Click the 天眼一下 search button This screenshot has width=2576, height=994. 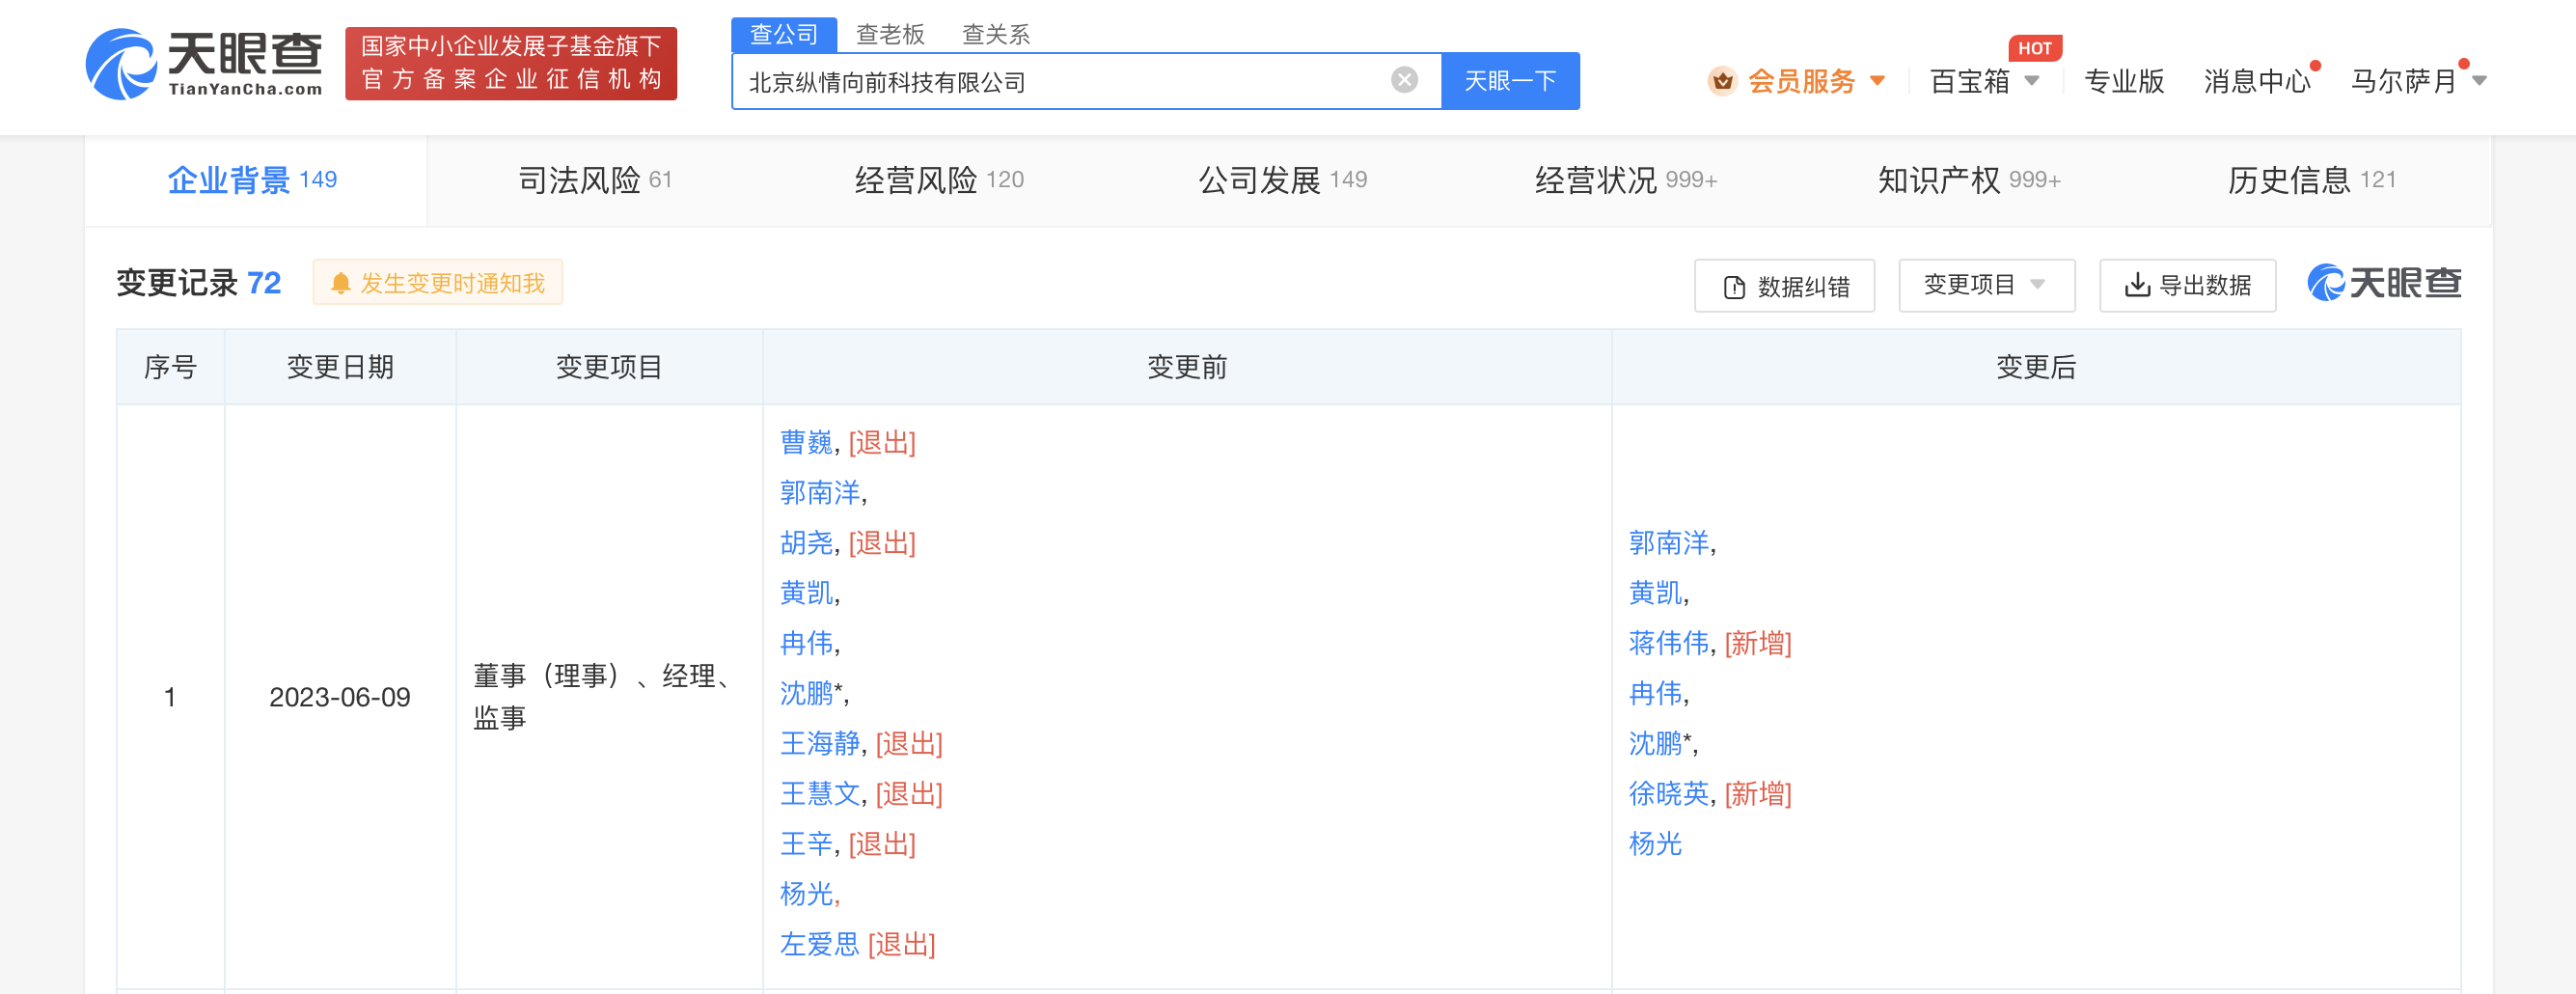(1510, 81)
